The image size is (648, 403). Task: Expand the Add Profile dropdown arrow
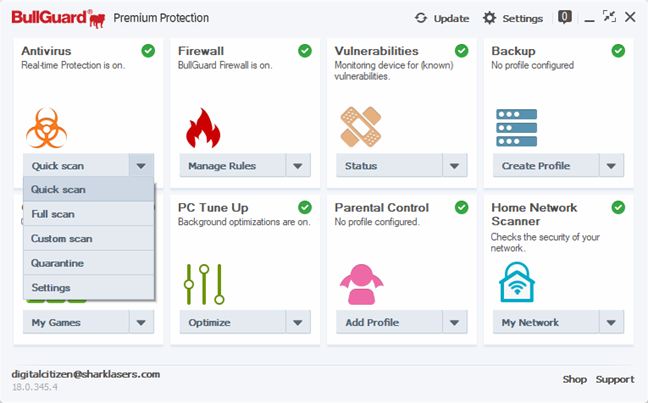coord(454,322)
